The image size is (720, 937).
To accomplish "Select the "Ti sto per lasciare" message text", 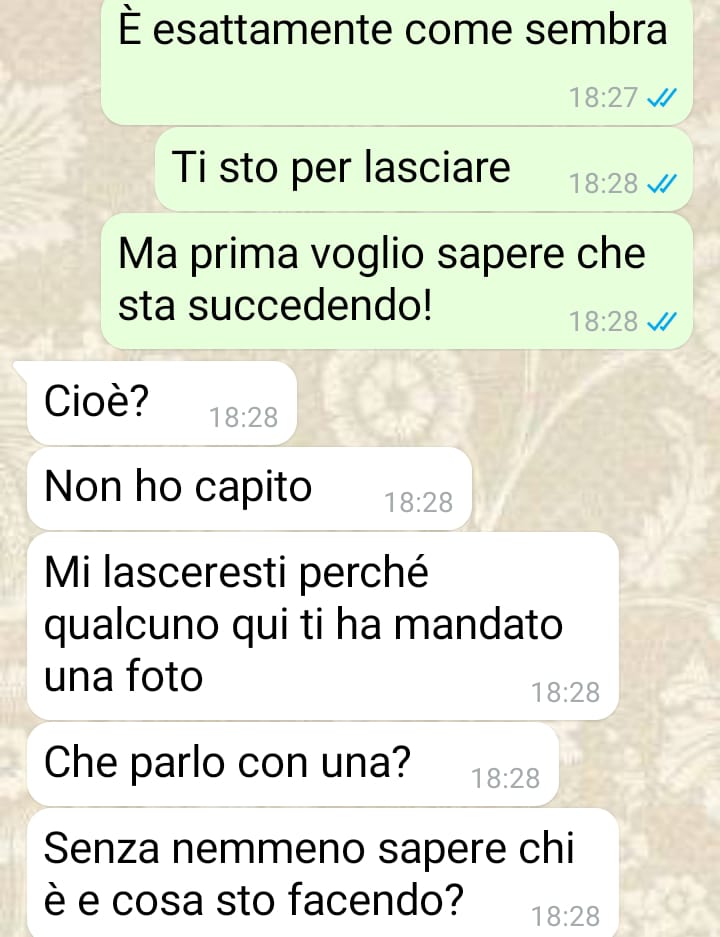I will click(341, 167).
